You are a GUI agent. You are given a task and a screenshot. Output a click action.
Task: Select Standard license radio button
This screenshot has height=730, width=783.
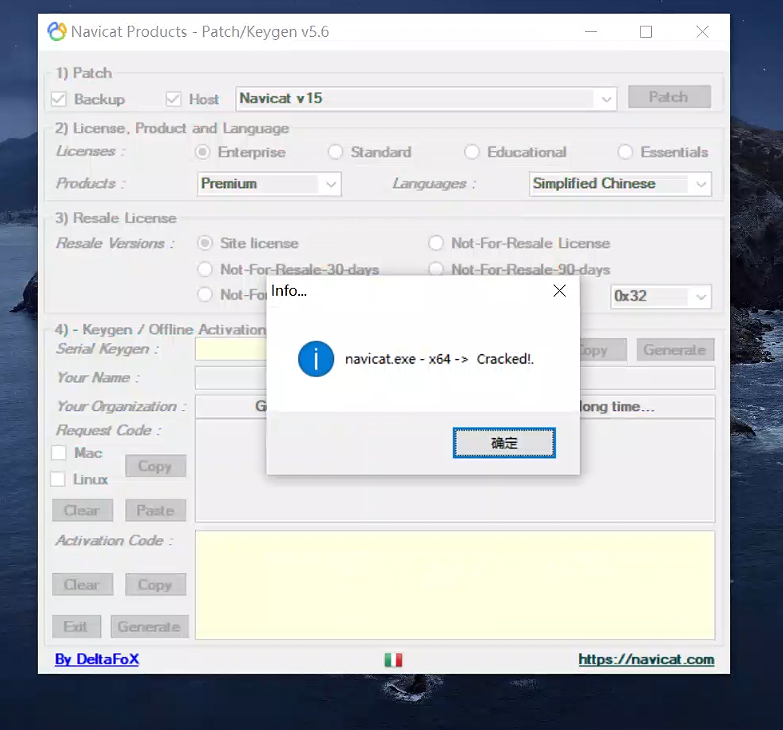[x=335, y=152]
